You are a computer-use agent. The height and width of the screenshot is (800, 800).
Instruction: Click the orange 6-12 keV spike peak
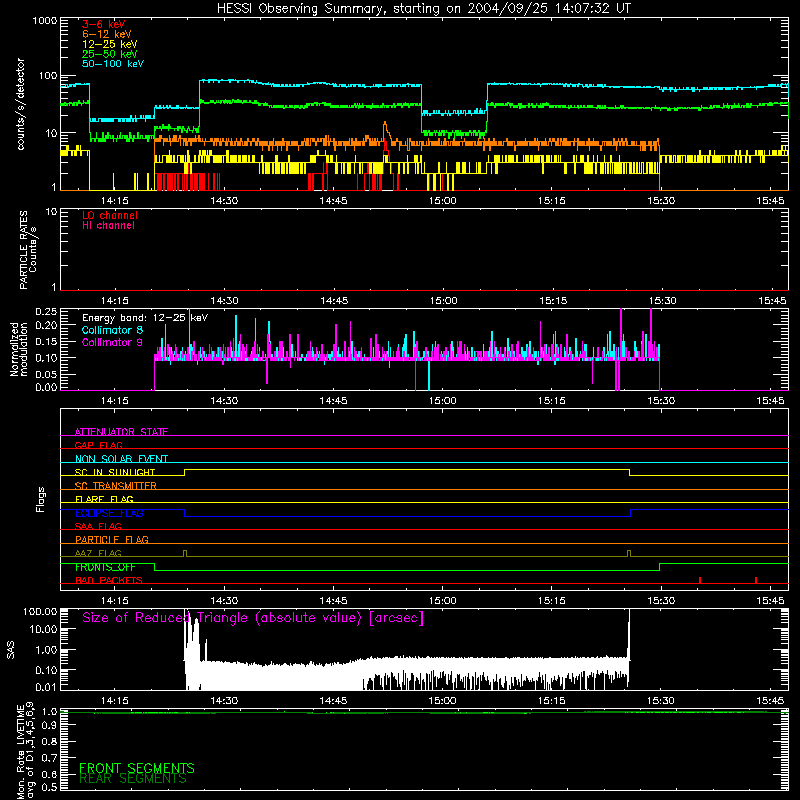(x=385, y=123)
